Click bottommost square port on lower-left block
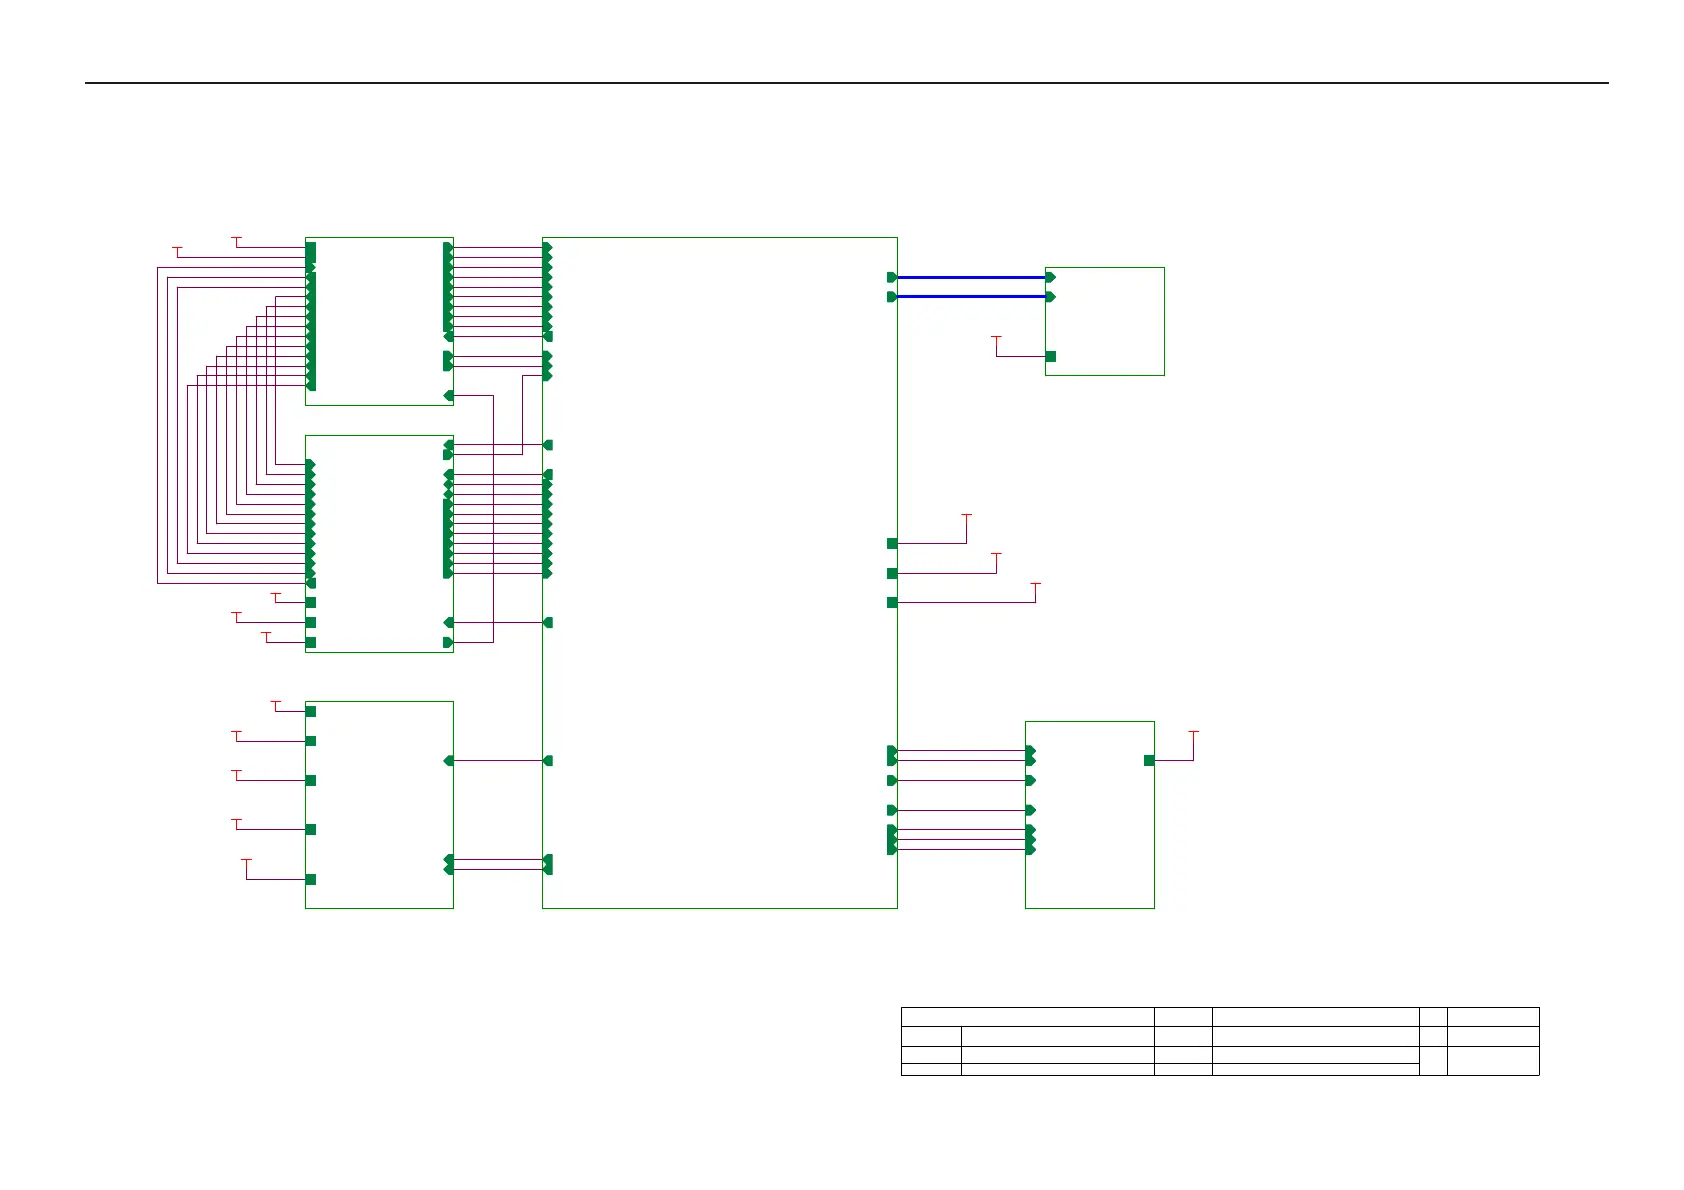The height and width of the screenshot is (1190, 1684). point(311,879)
